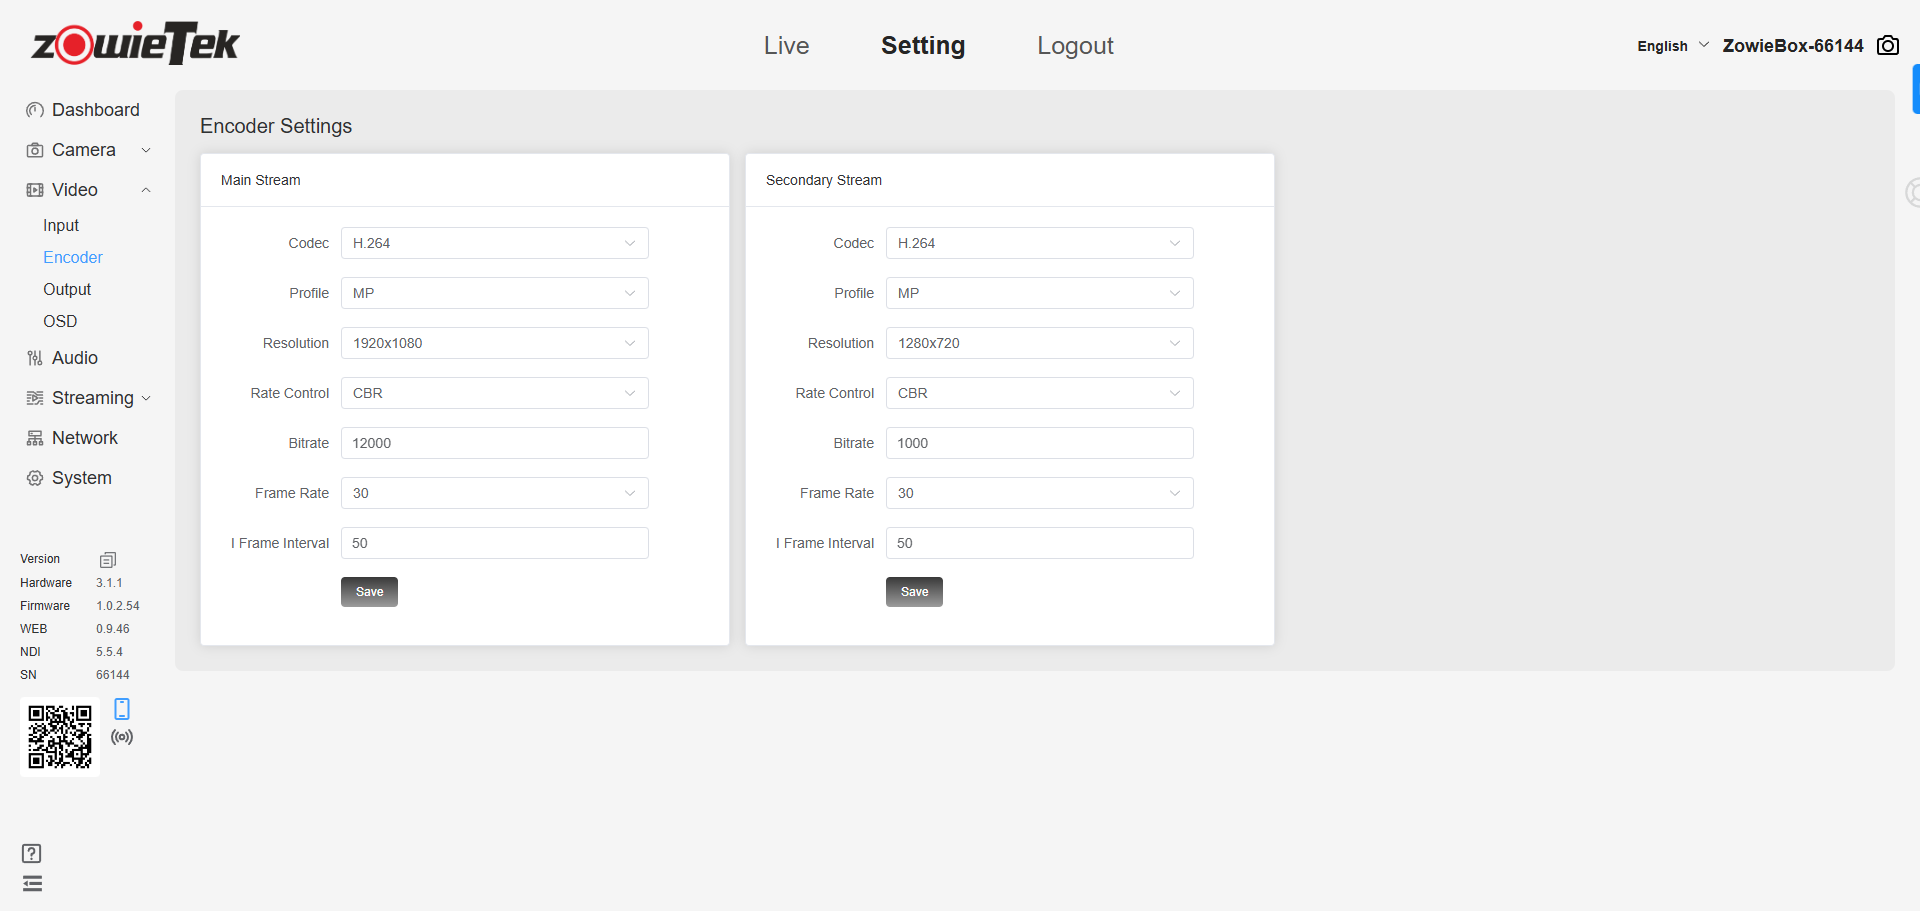Click the Main Stream Bitrate field

(494, 443)
